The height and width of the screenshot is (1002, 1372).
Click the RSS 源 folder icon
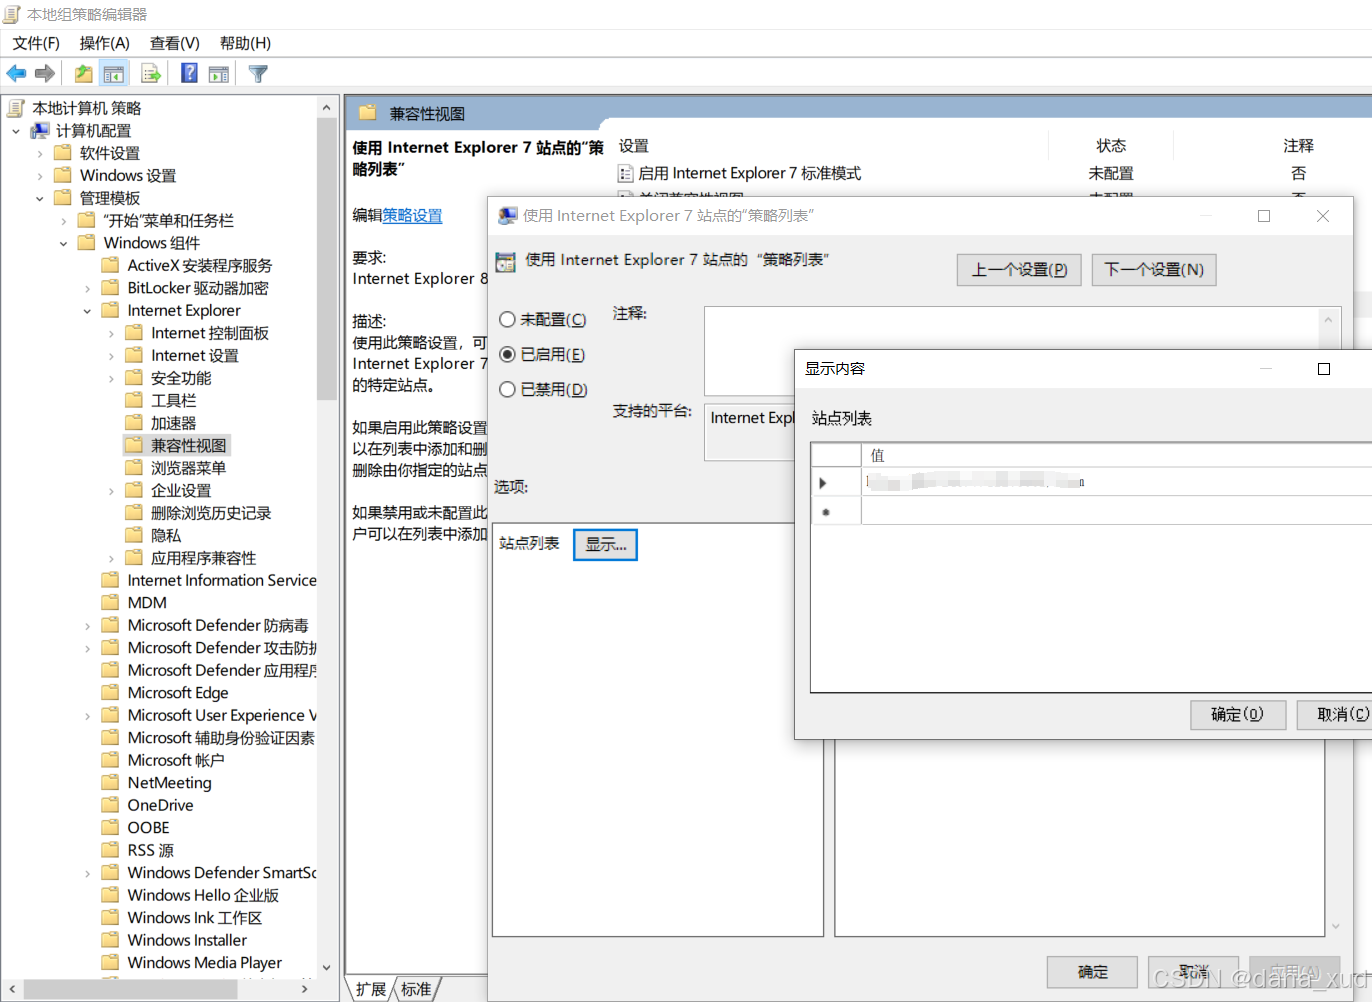click(111, 850)
